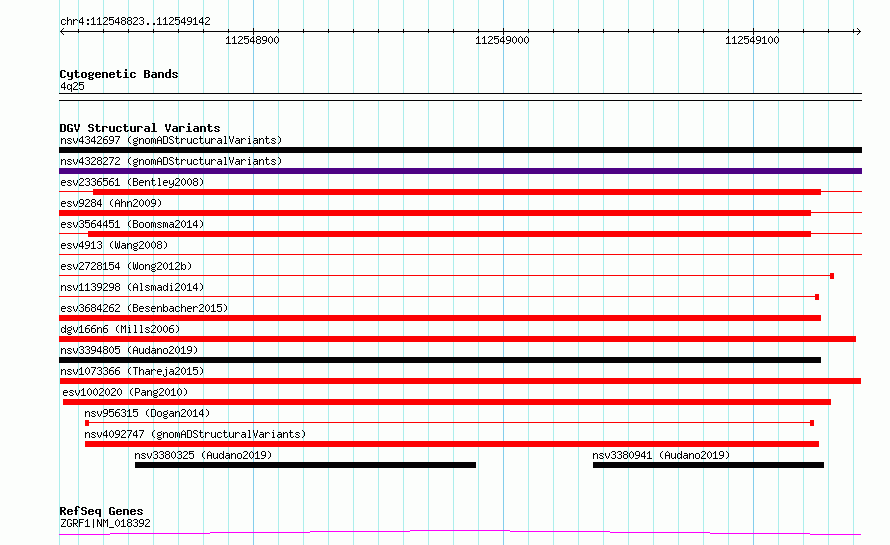Click end marker of nsv956315 variant
Screen dimensions: 890x545
tap(812, 423)
